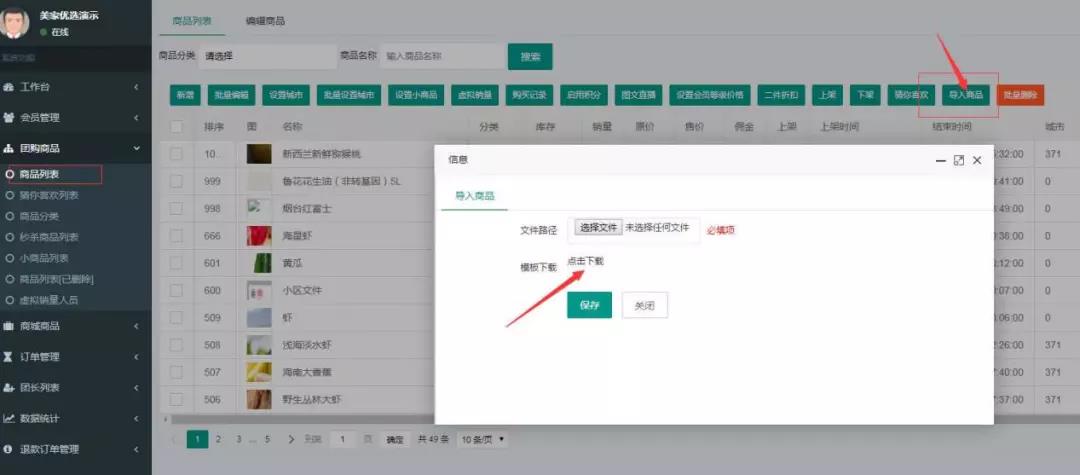Click the 会员管理 members icon

pyautogui.click(x=9, y=118)
